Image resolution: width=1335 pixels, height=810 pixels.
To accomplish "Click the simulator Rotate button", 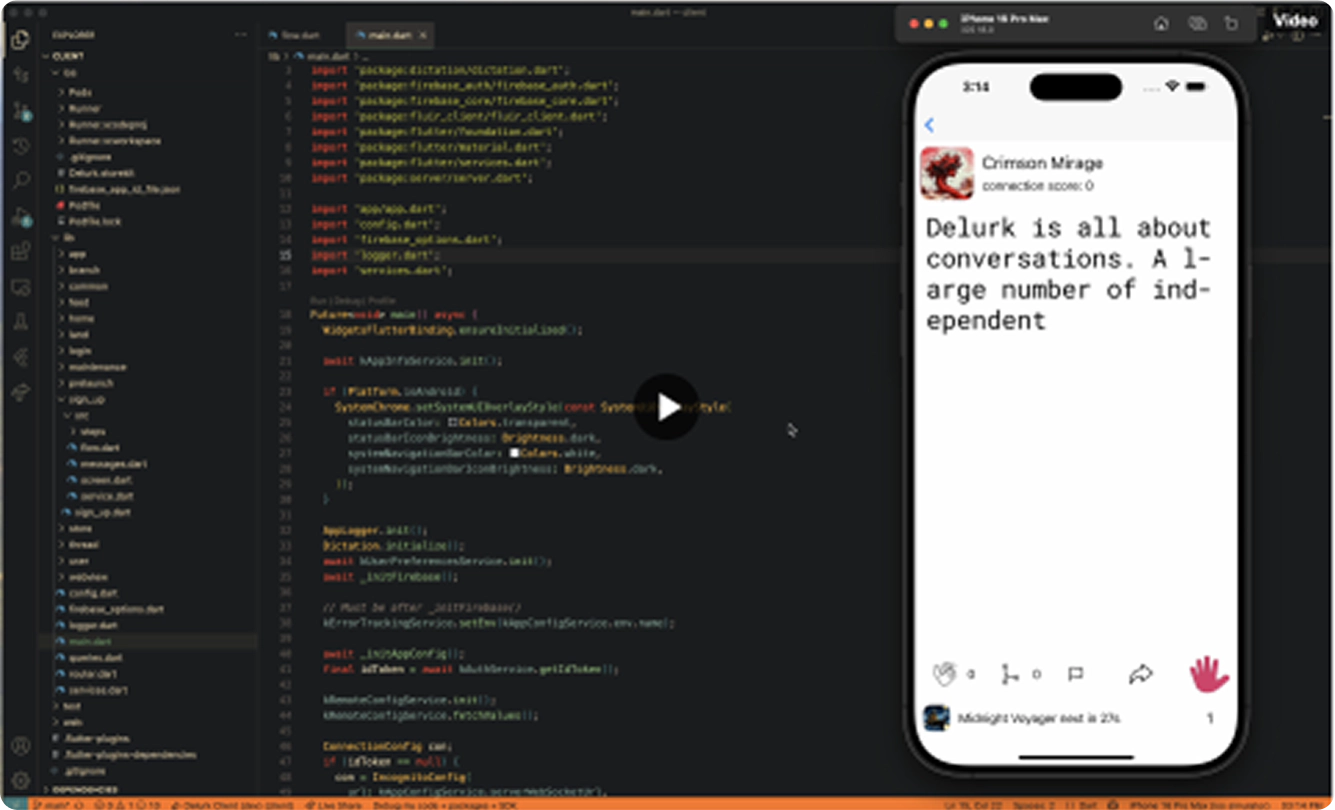I will pyautogui.click(x=1231, y=23).
